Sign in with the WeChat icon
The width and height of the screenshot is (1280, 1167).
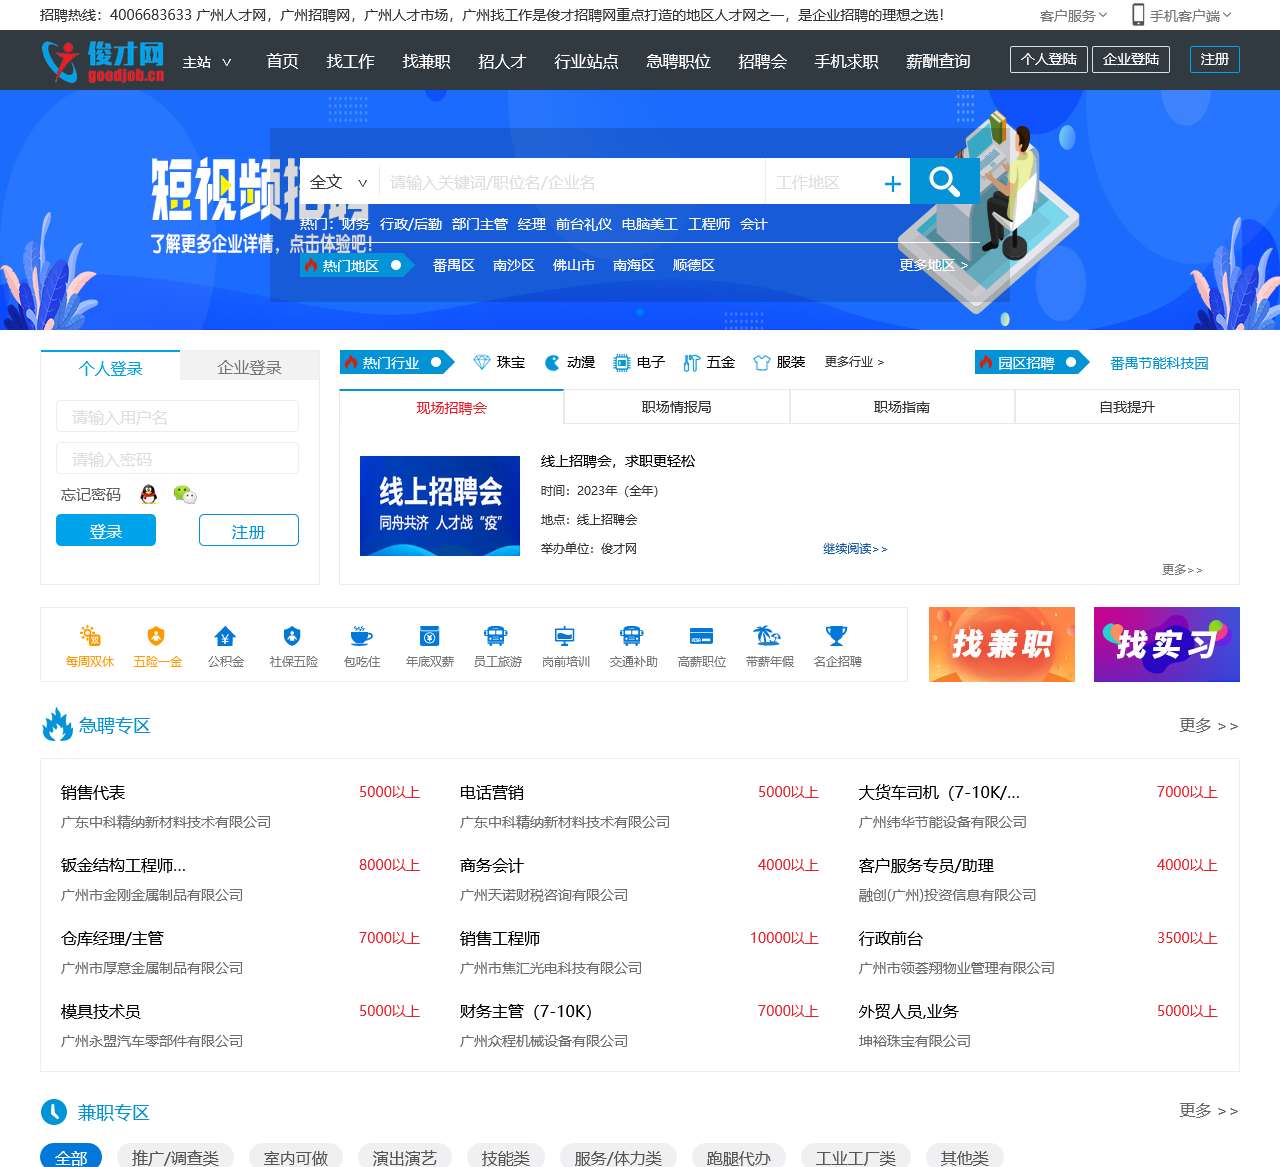point(184,494)
